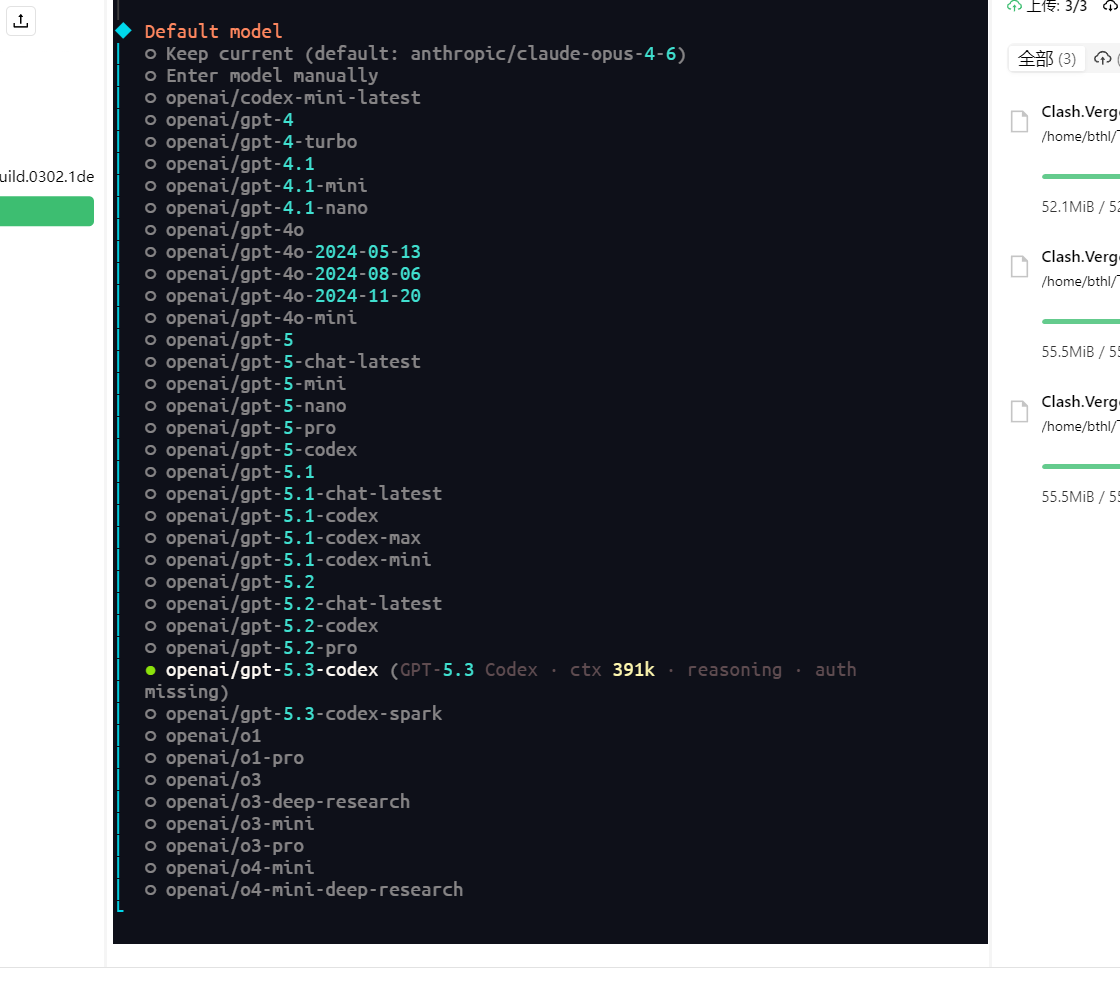
Task: Click file icon of first Clash.Verge transfer
Action: [x=1019, y=121]
